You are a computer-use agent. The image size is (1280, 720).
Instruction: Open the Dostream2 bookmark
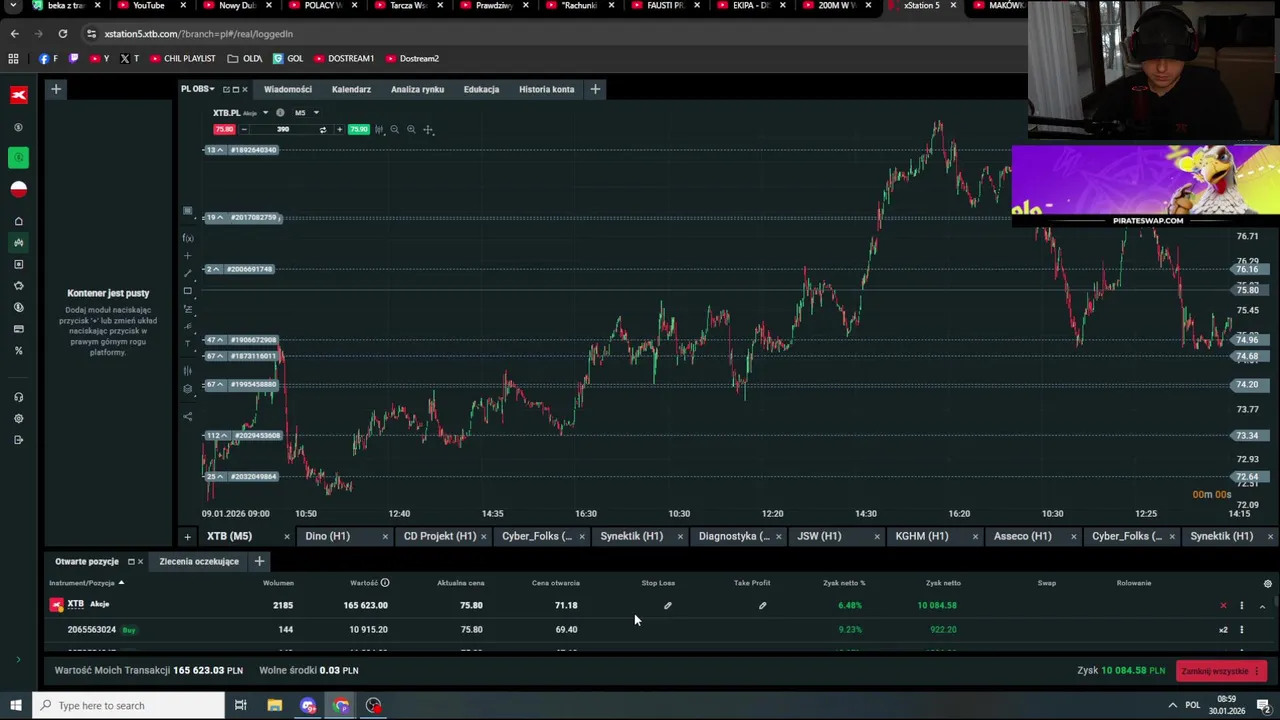tap(412, 58)
